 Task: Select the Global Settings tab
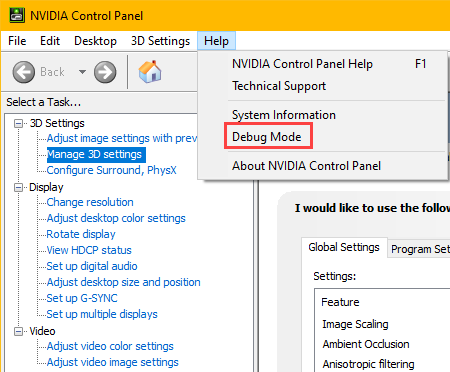344,247
